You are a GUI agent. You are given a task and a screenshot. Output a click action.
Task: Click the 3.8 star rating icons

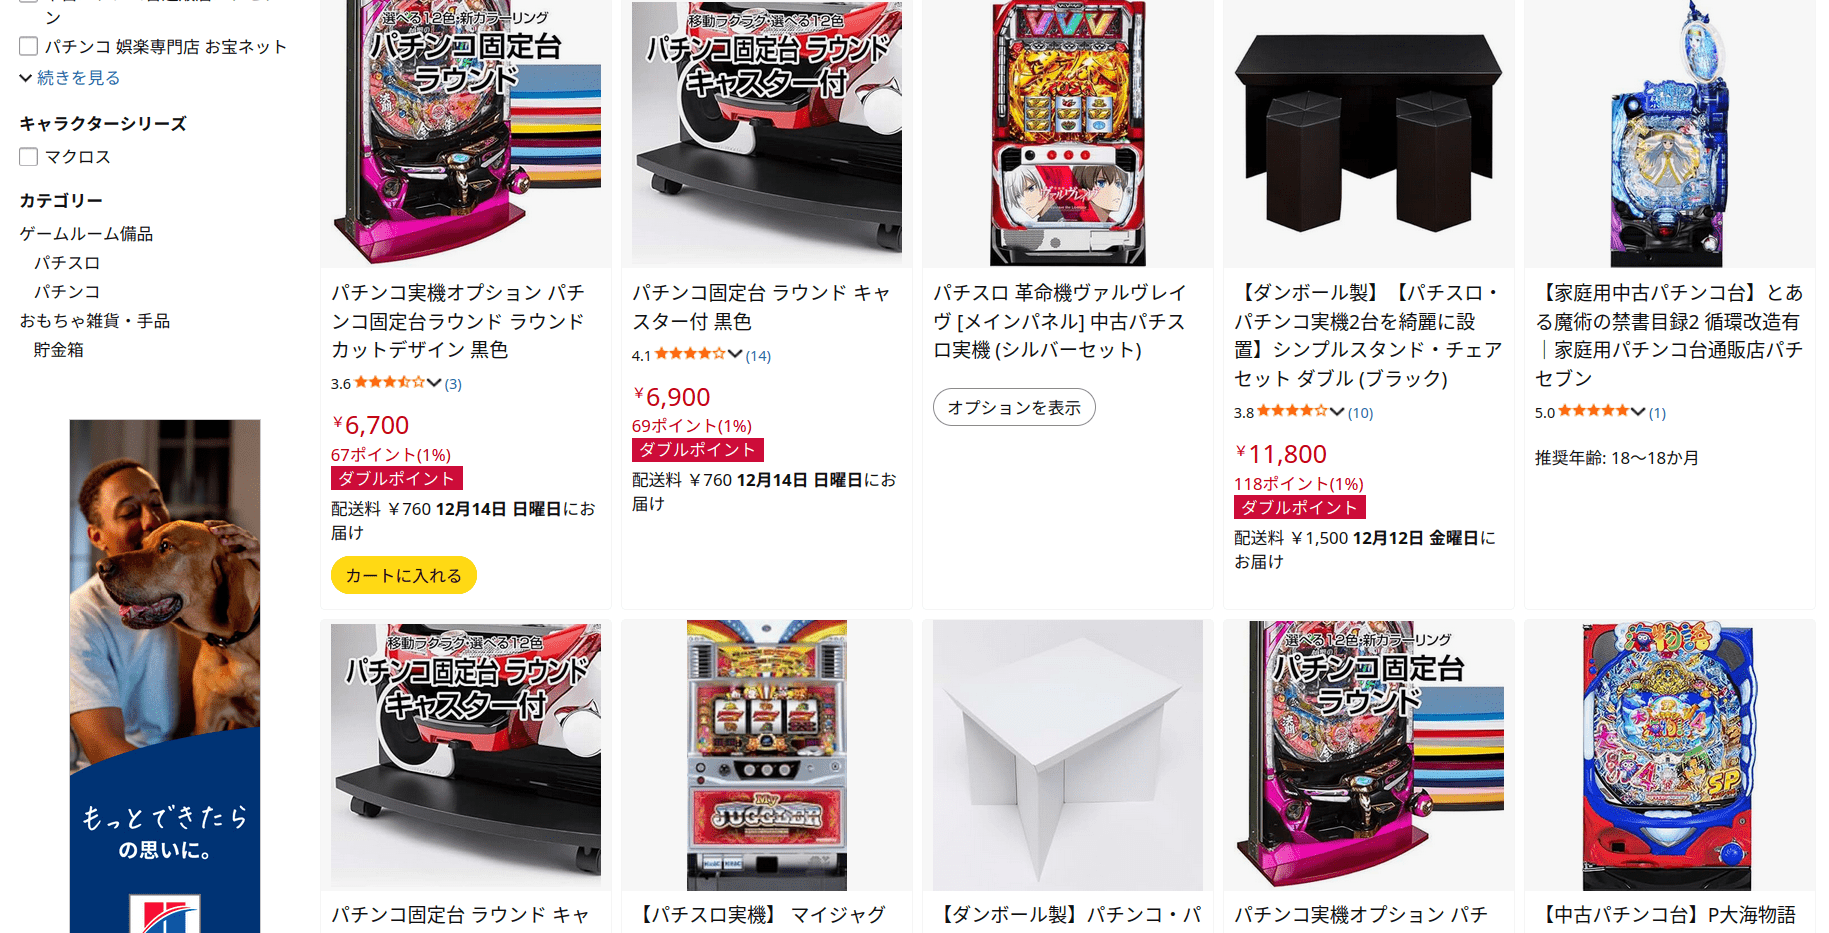1292,412
